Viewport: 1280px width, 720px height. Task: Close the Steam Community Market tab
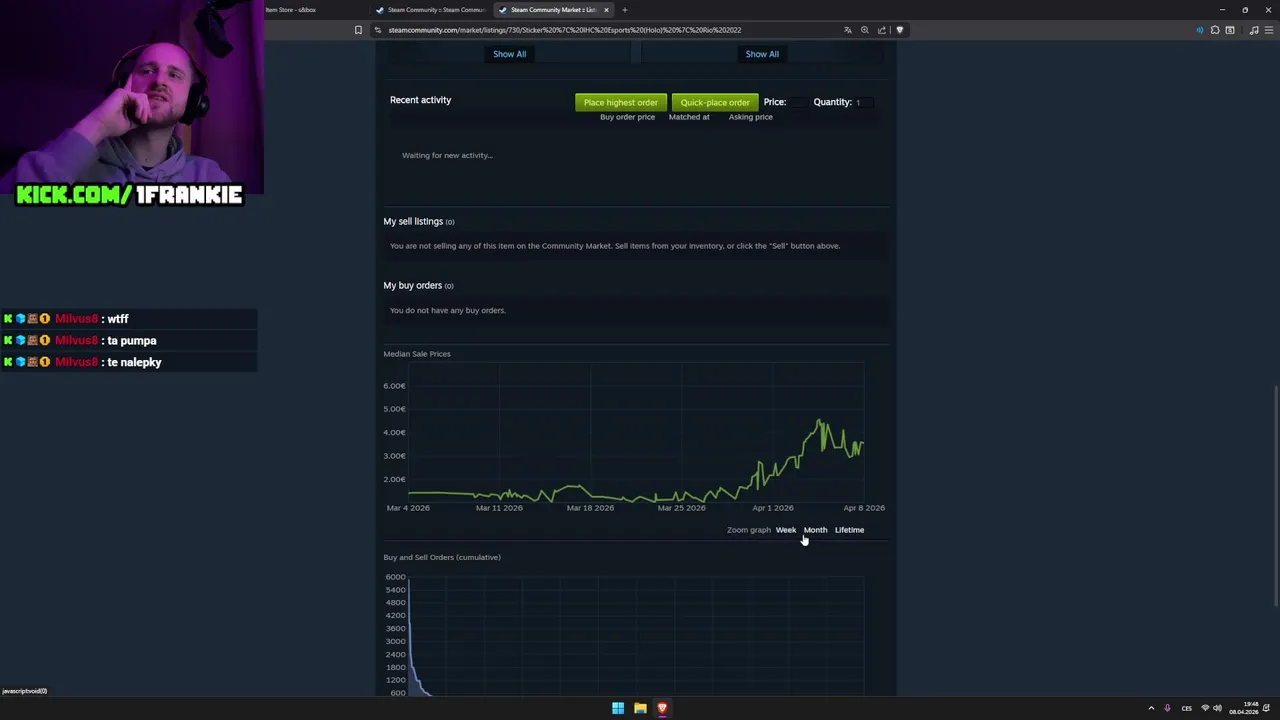606,10
